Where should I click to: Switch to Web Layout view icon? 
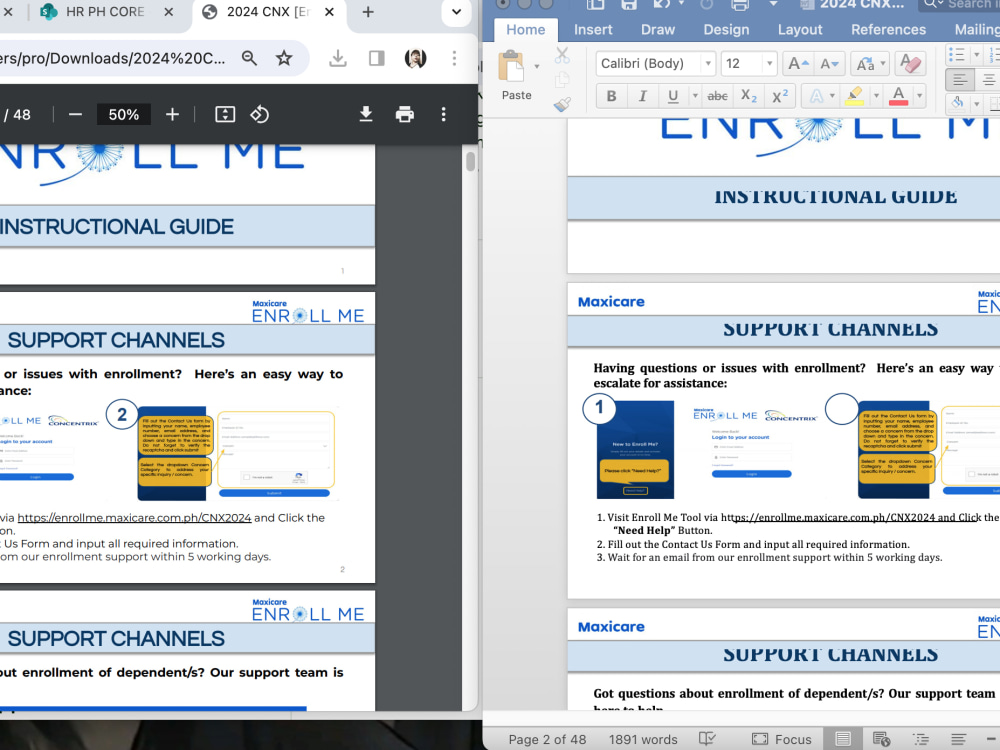[x=881, y=739]
